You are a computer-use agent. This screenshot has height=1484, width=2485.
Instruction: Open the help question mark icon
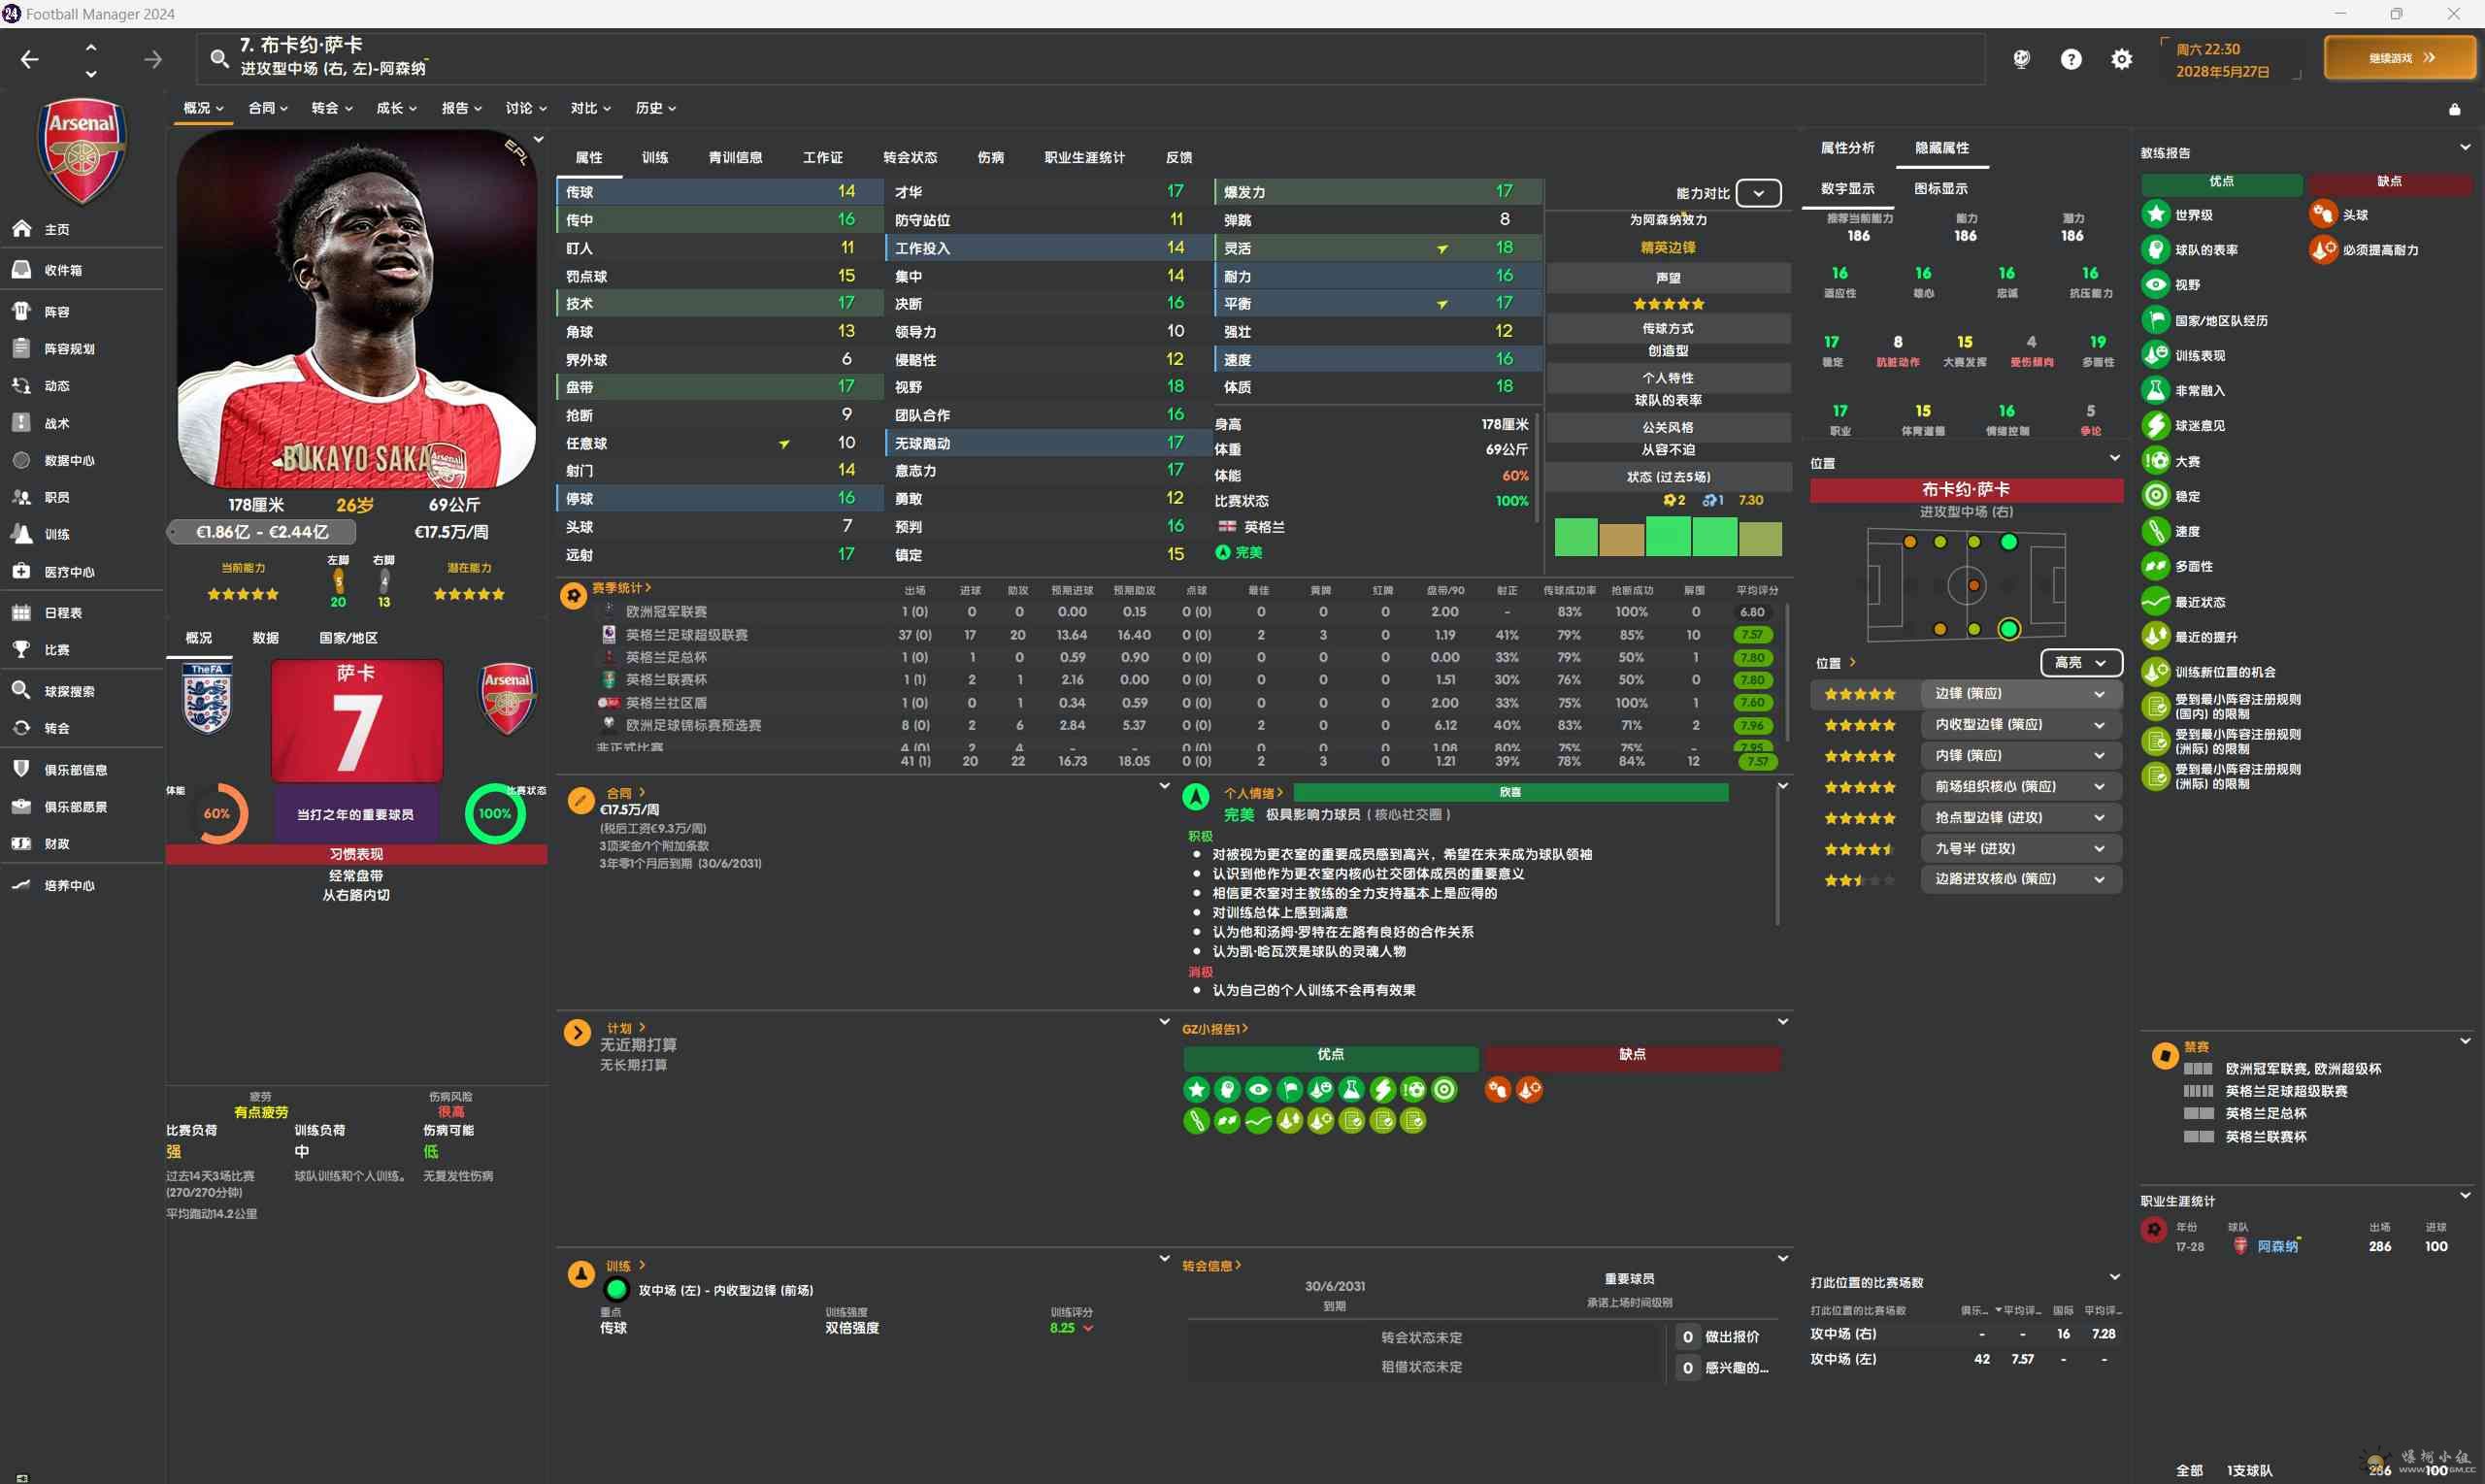(x=2071, y=59)
